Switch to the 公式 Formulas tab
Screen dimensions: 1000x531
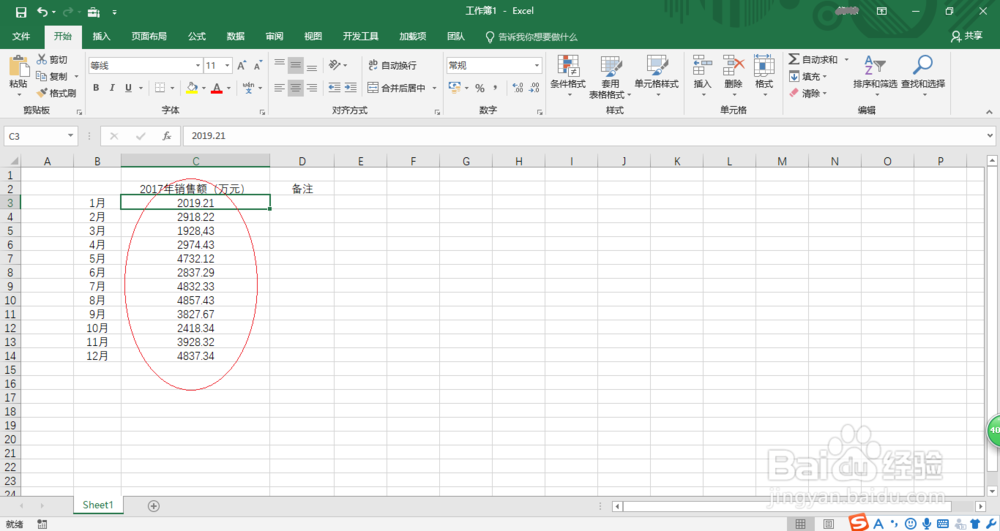point(197,36)
